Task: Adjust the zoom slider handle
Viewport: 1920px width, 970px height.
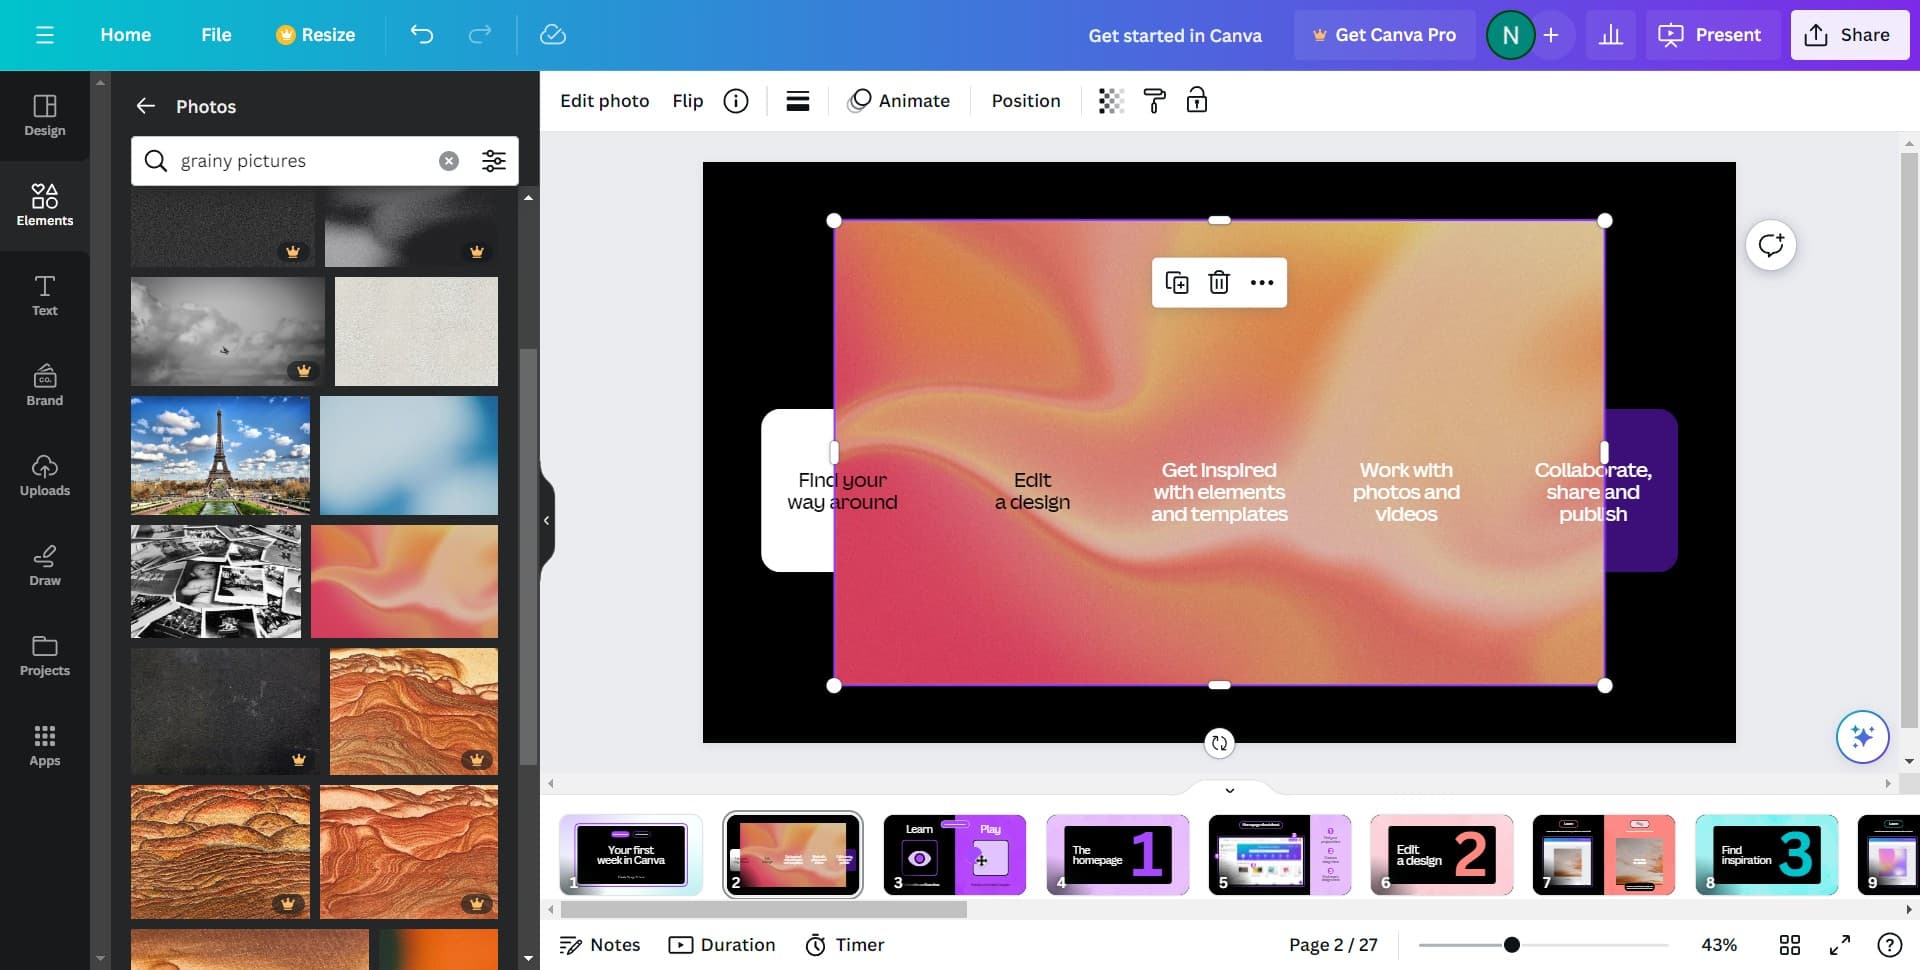Action: pyautogui.click(x=1512, y=945)
